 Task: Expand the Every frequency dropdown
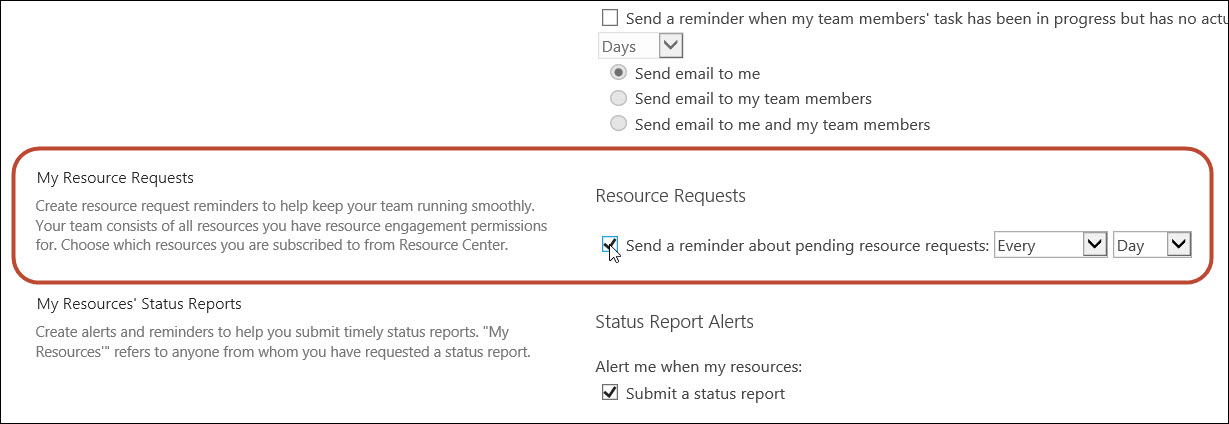(x=1050, y=245)
